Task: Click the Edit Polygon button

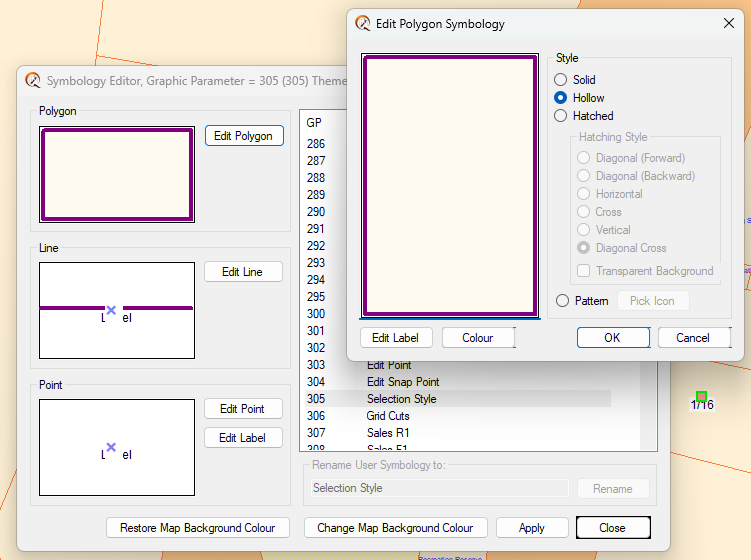Action: click(x=244, y=136)
